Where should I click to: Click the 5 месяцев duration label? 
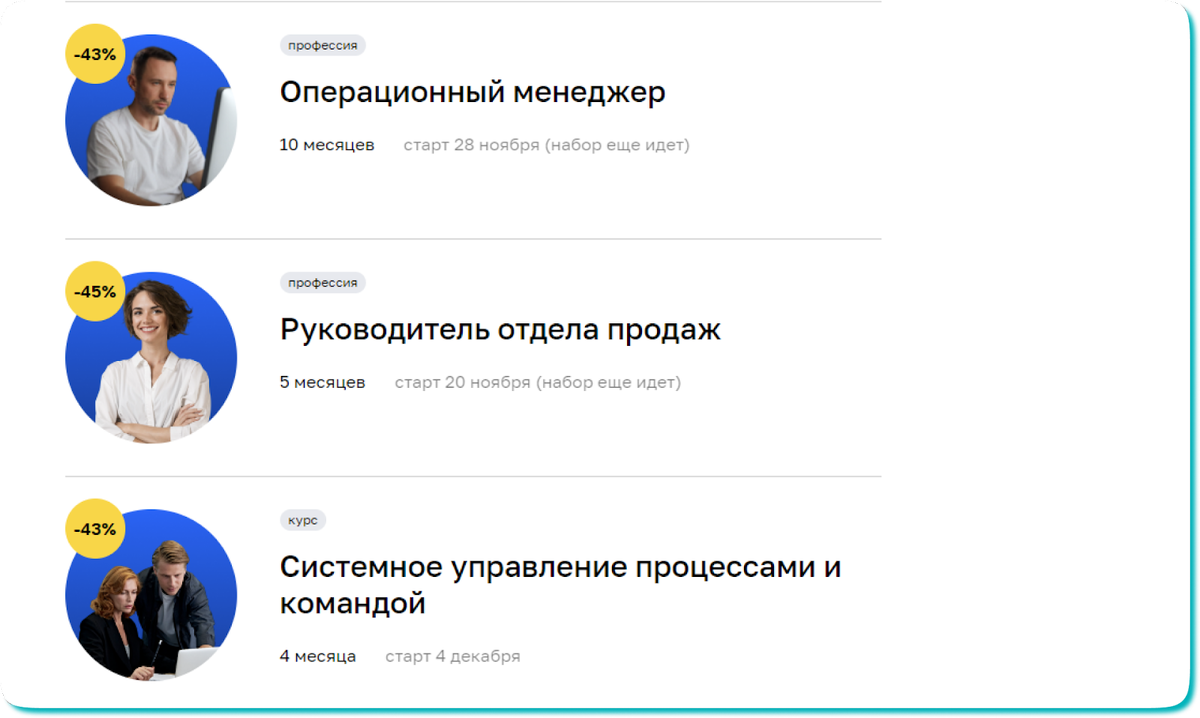(322, 382)
